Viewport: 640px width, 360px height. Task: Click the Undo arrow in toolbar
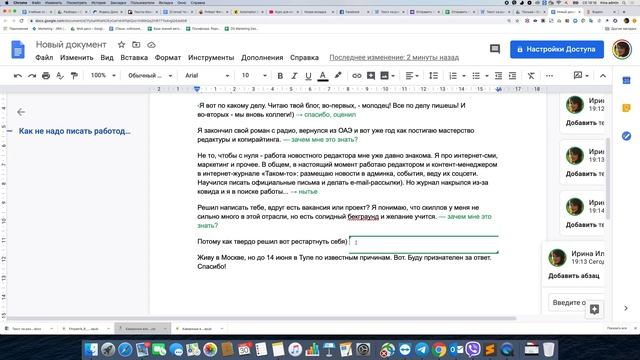tap(18, 76)
